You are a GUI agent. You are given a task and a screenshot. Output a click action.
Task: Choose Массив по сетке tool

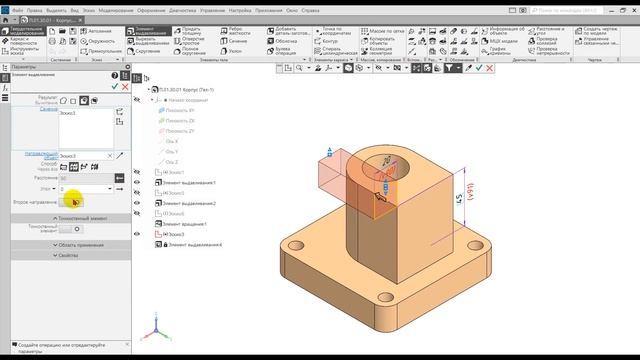[383, 31]
